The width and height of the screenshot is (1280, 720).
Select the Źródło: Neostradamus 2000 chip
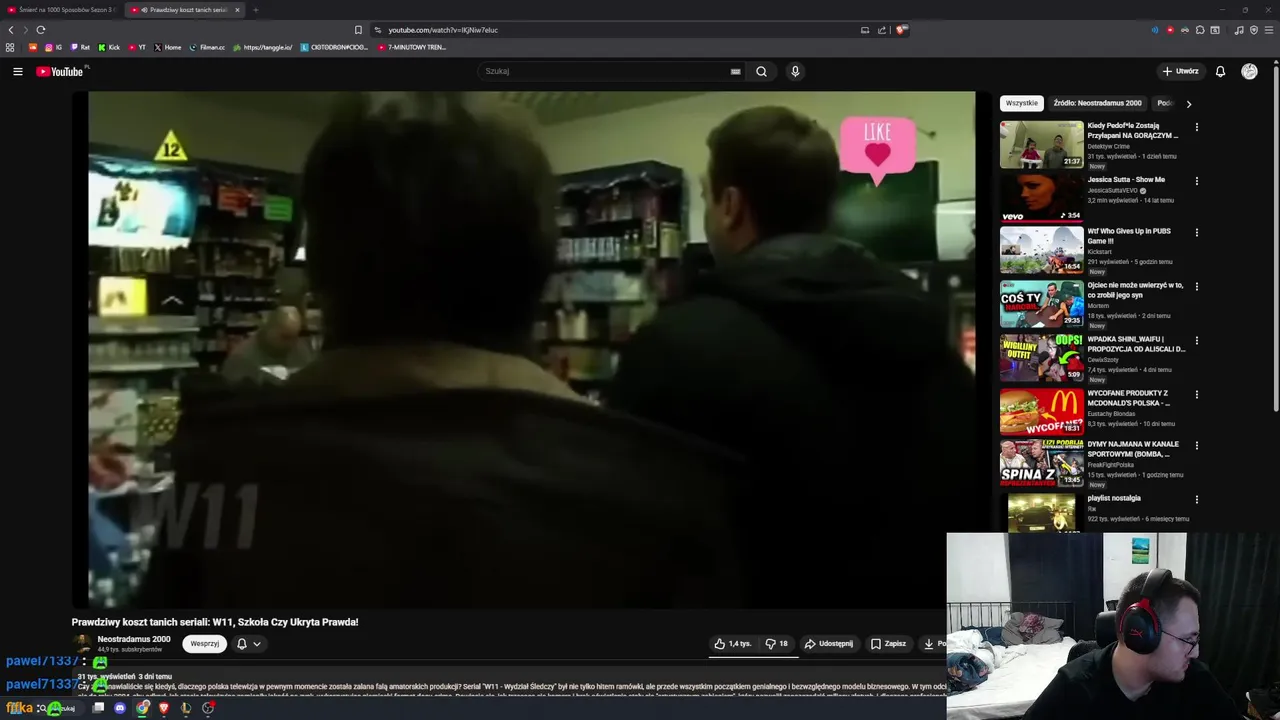pos(1097,103)
